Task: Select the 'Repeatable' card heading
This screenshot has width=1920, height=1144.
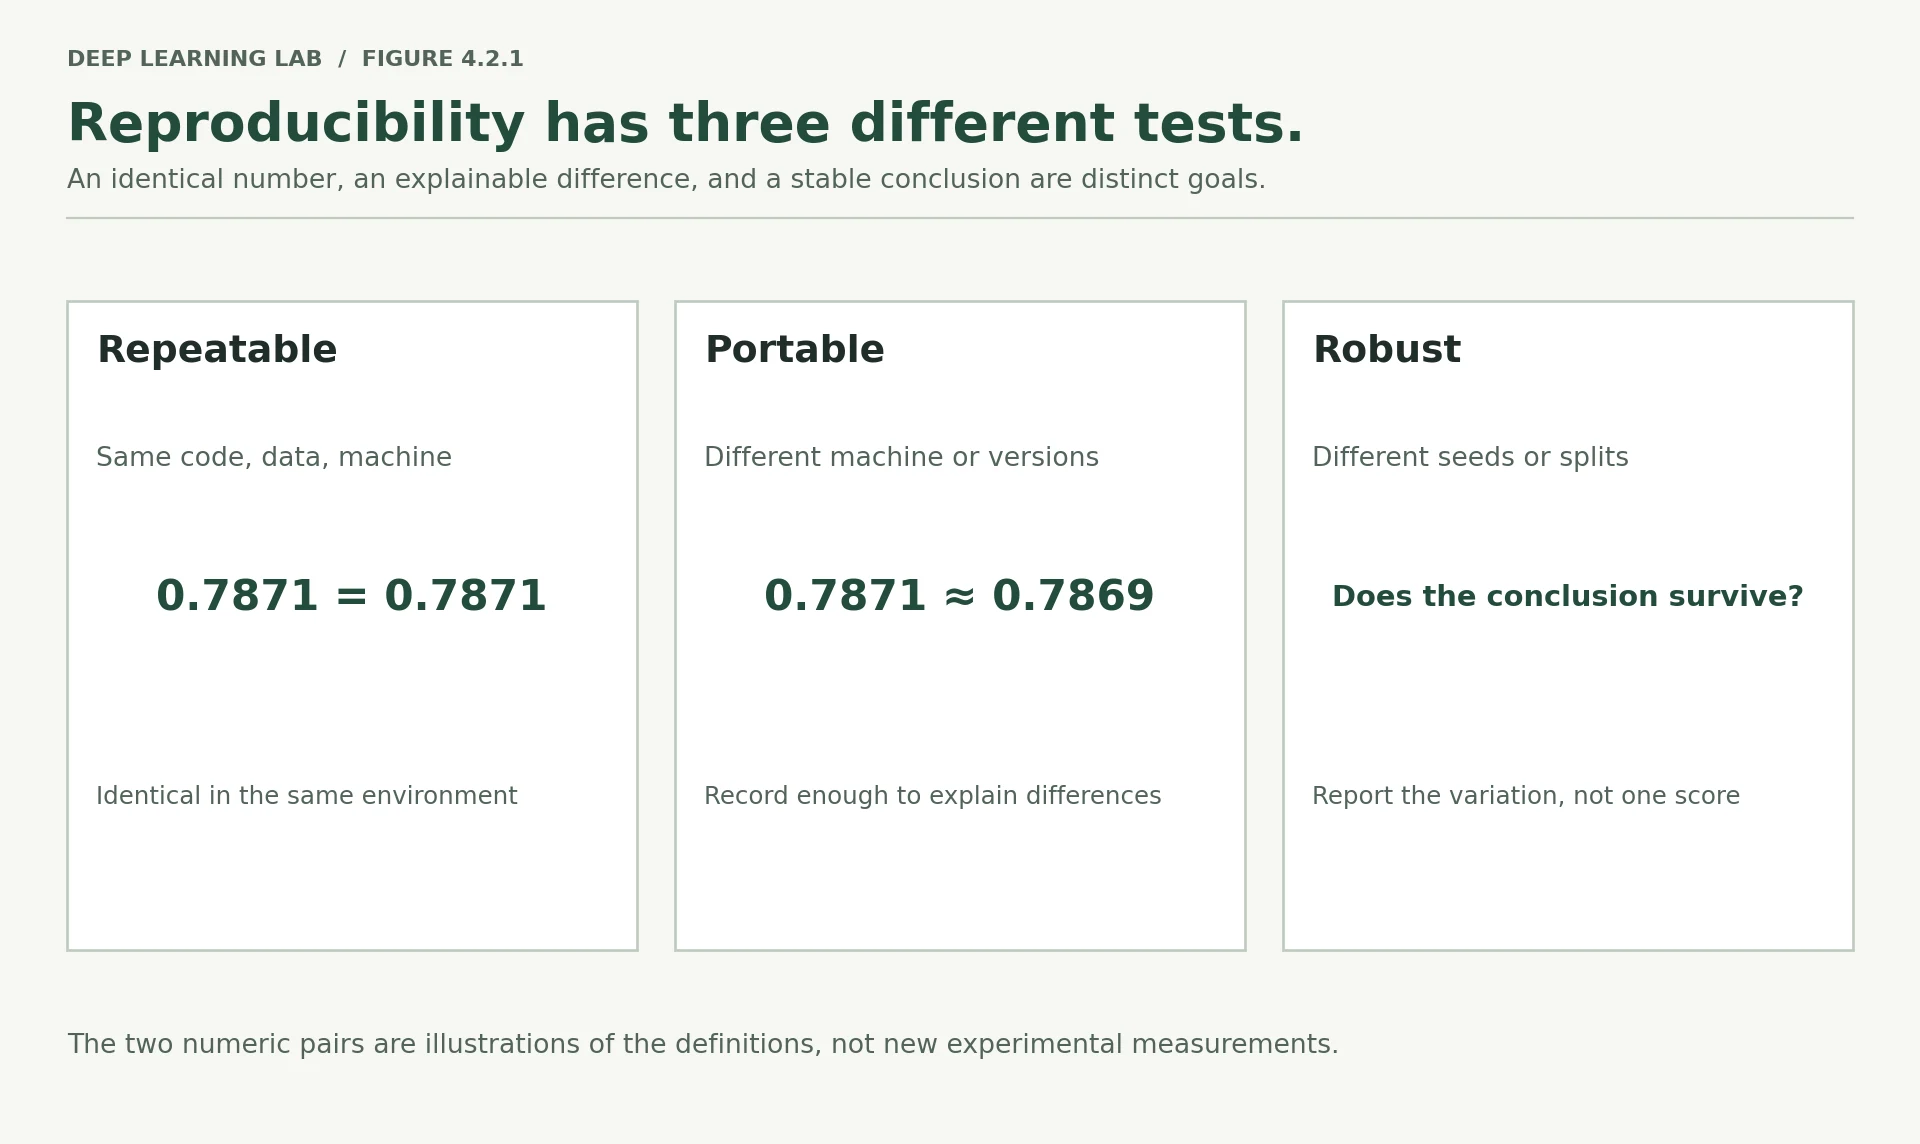Action: tap(217, 350)
